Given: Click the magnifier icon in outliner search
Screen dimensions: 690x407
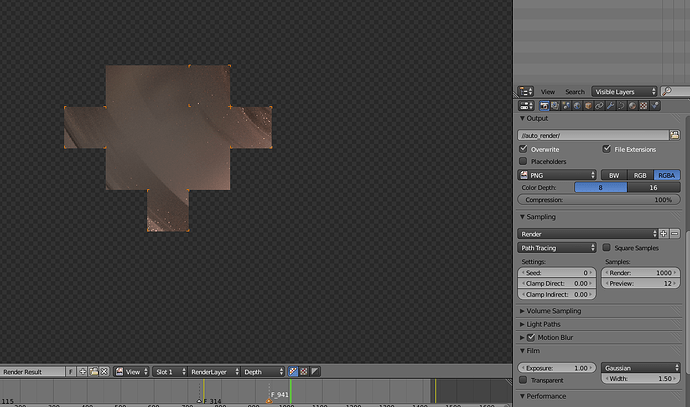Looking at the screenshot, I should 667,91.
